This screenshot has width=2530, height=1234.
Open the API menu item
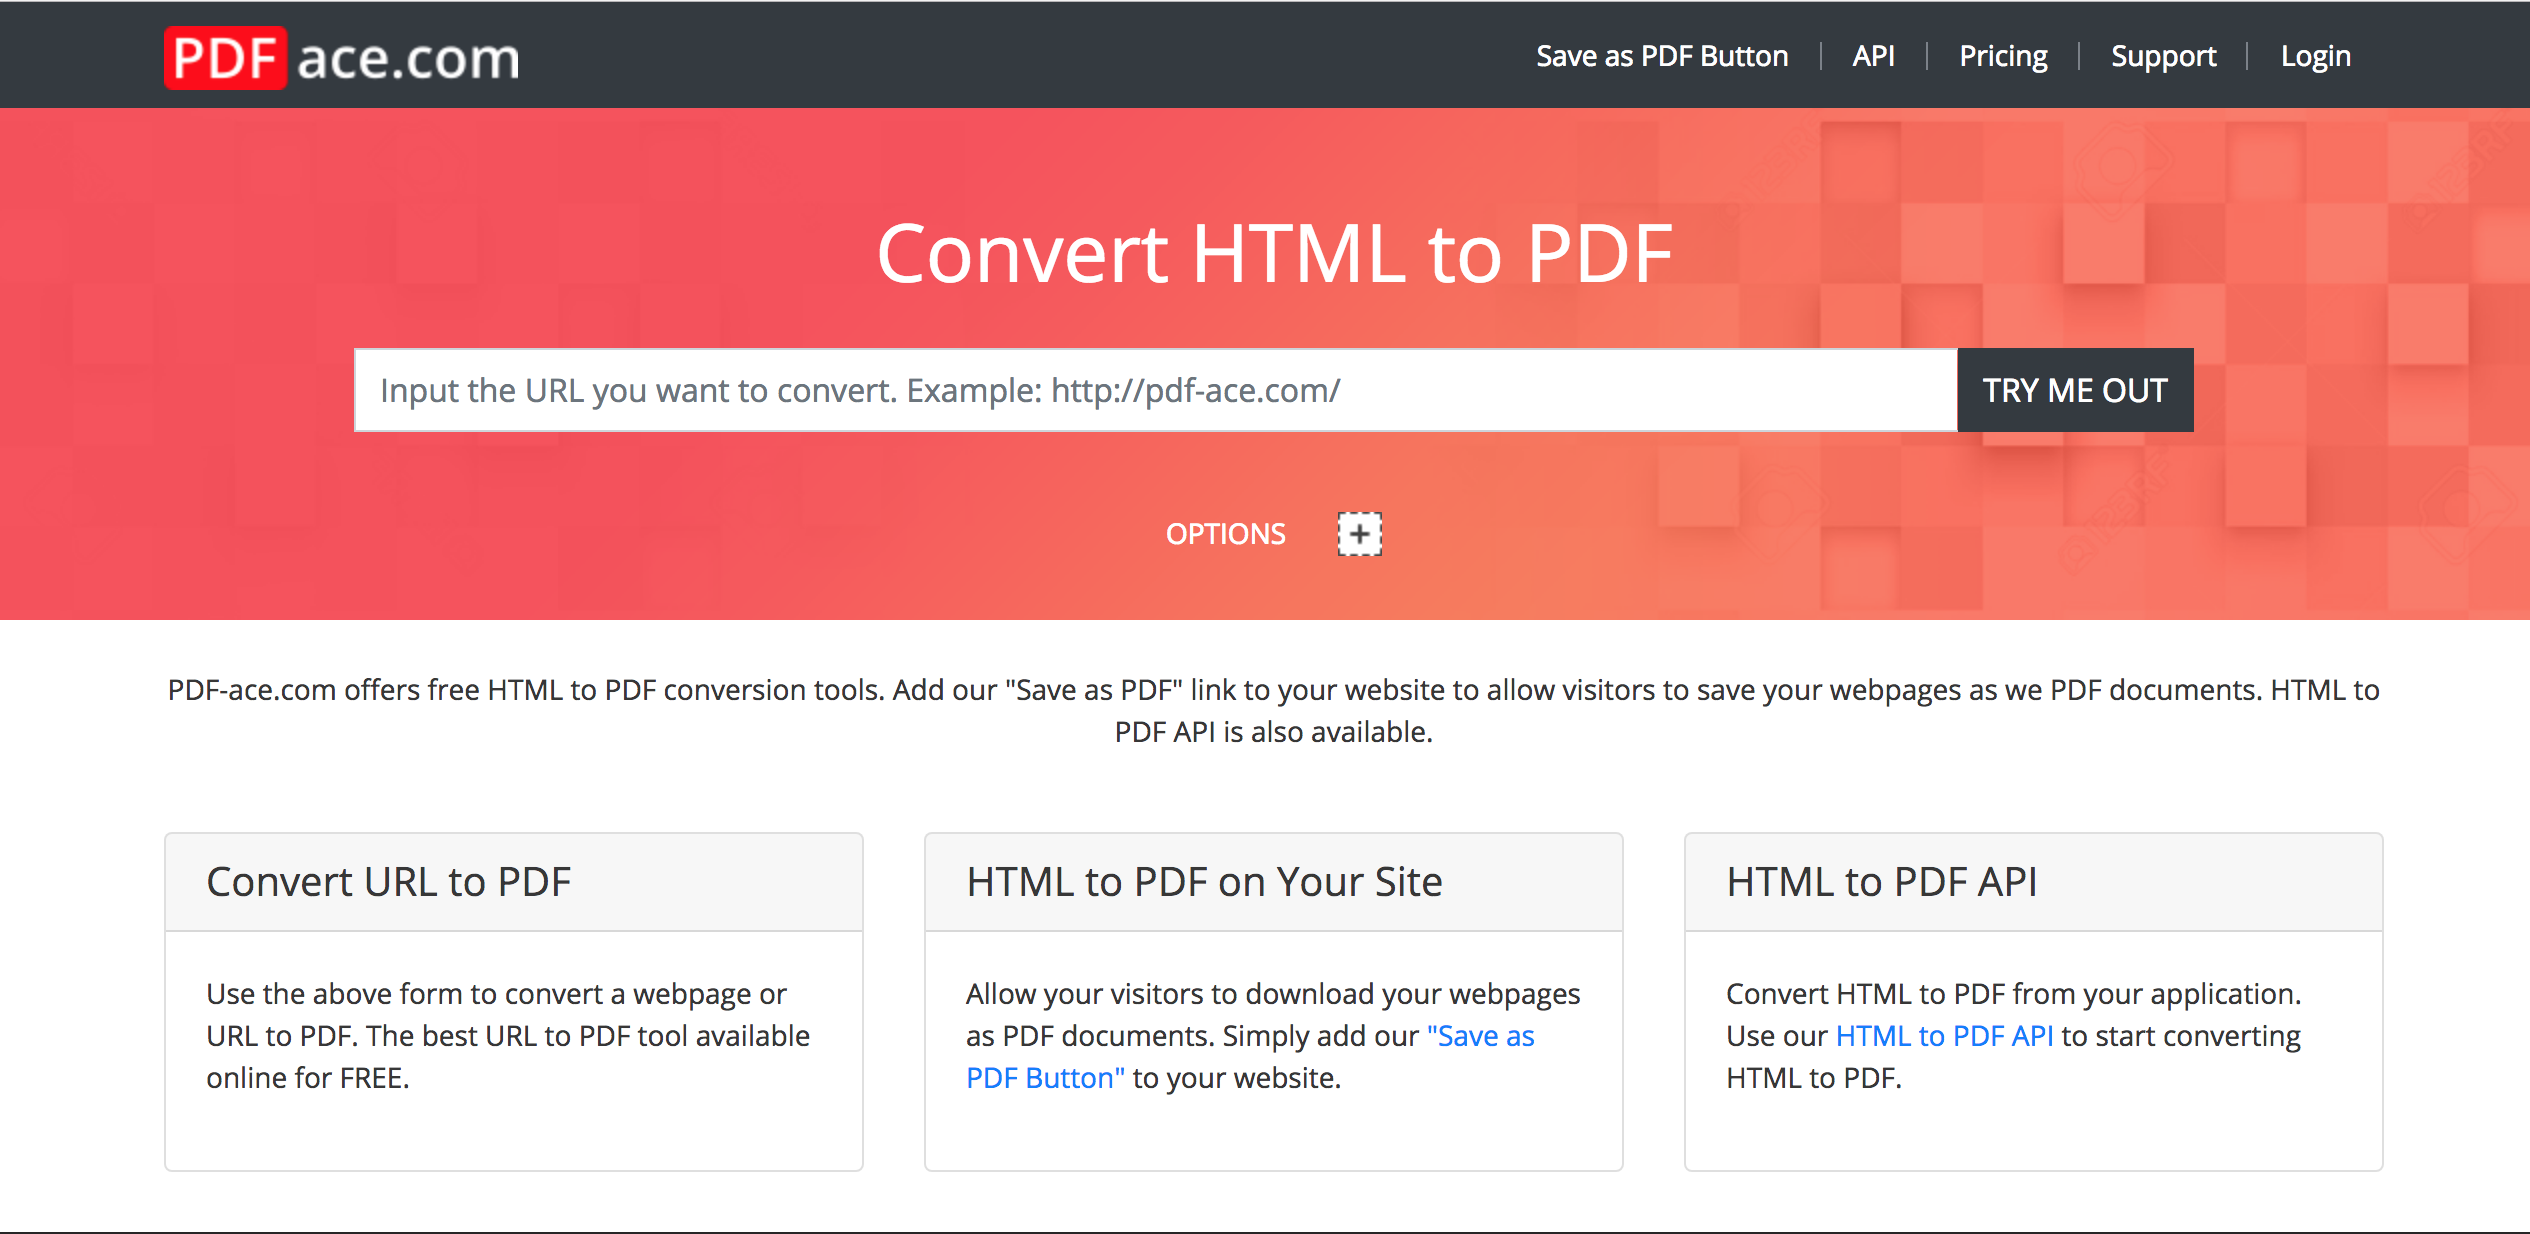(1873, 56)
